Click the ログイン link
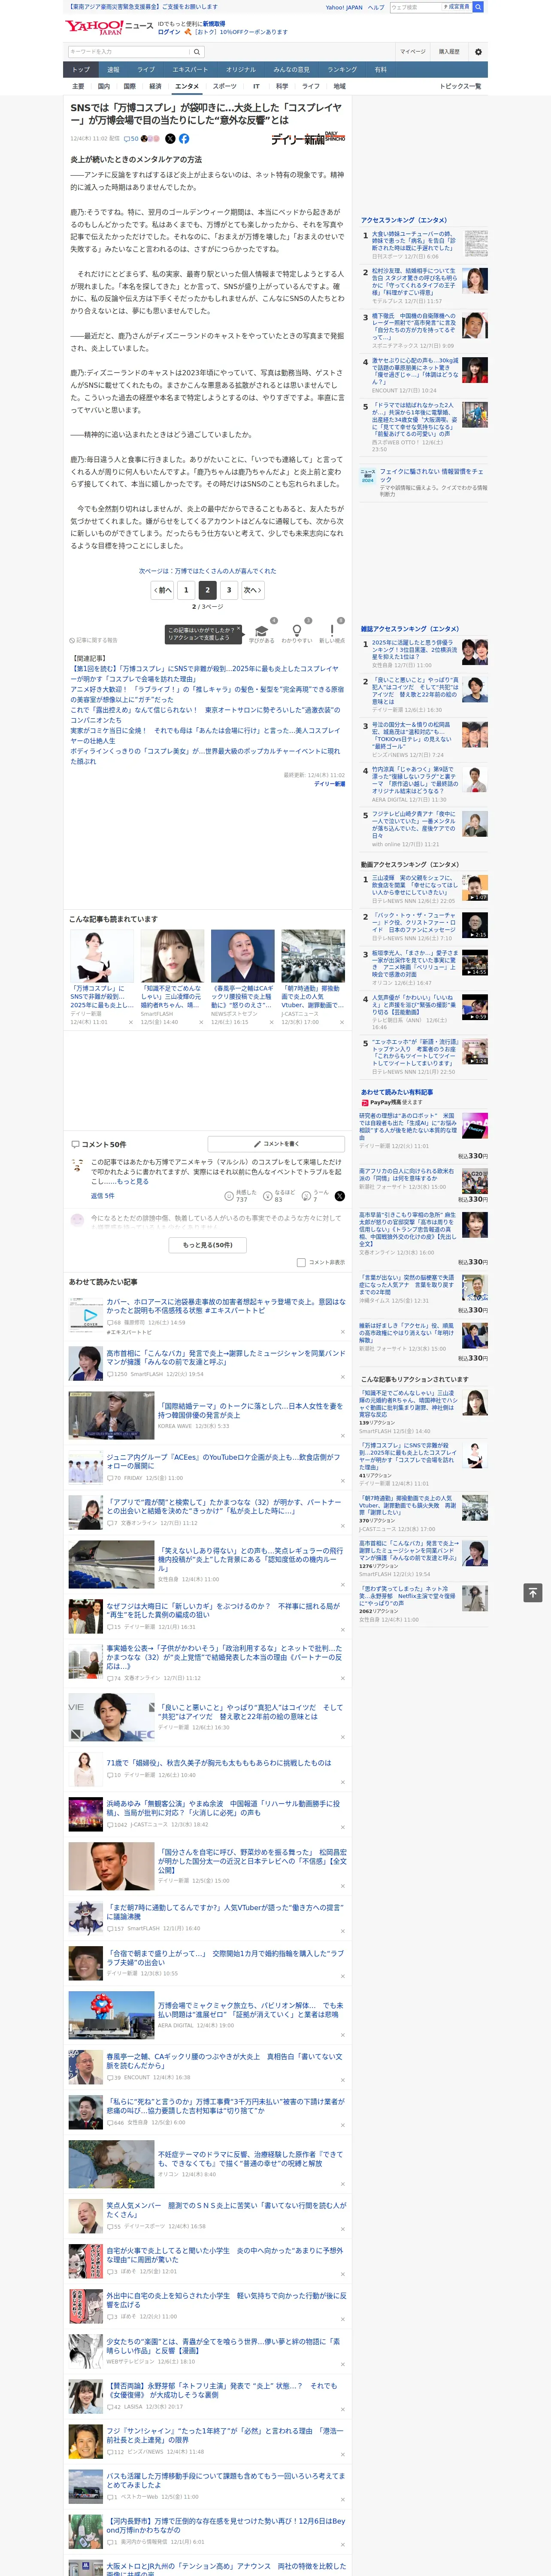The image size is (551, 2576). click(x=169, y=32)
